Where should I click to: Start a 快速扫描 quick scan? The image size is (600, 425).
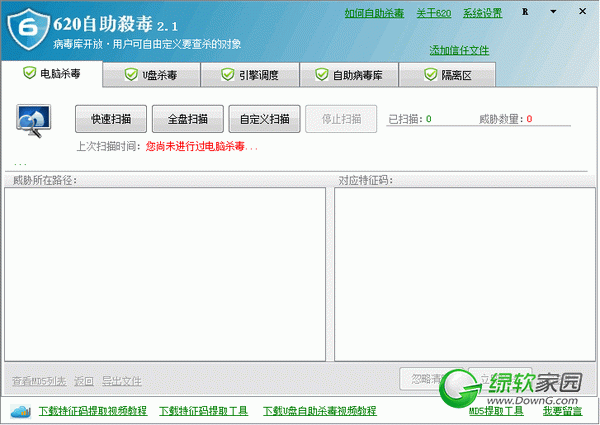[111, 119]
